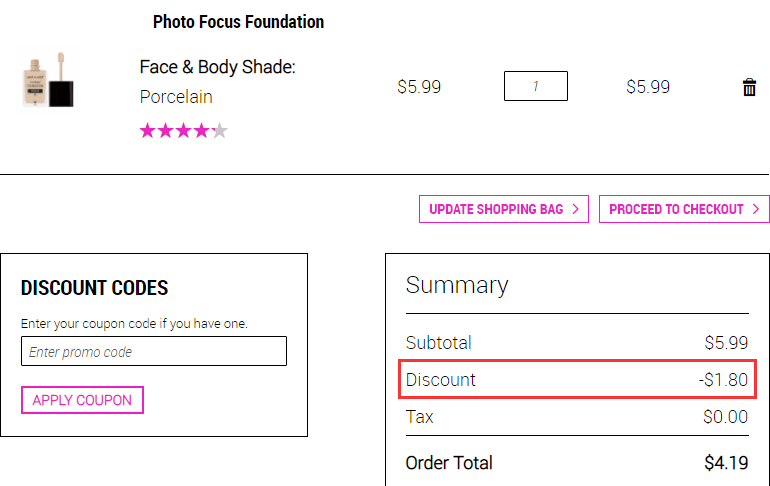Delete item using the trash can icon
Screen dimensions: 770x486
[749, 87]
